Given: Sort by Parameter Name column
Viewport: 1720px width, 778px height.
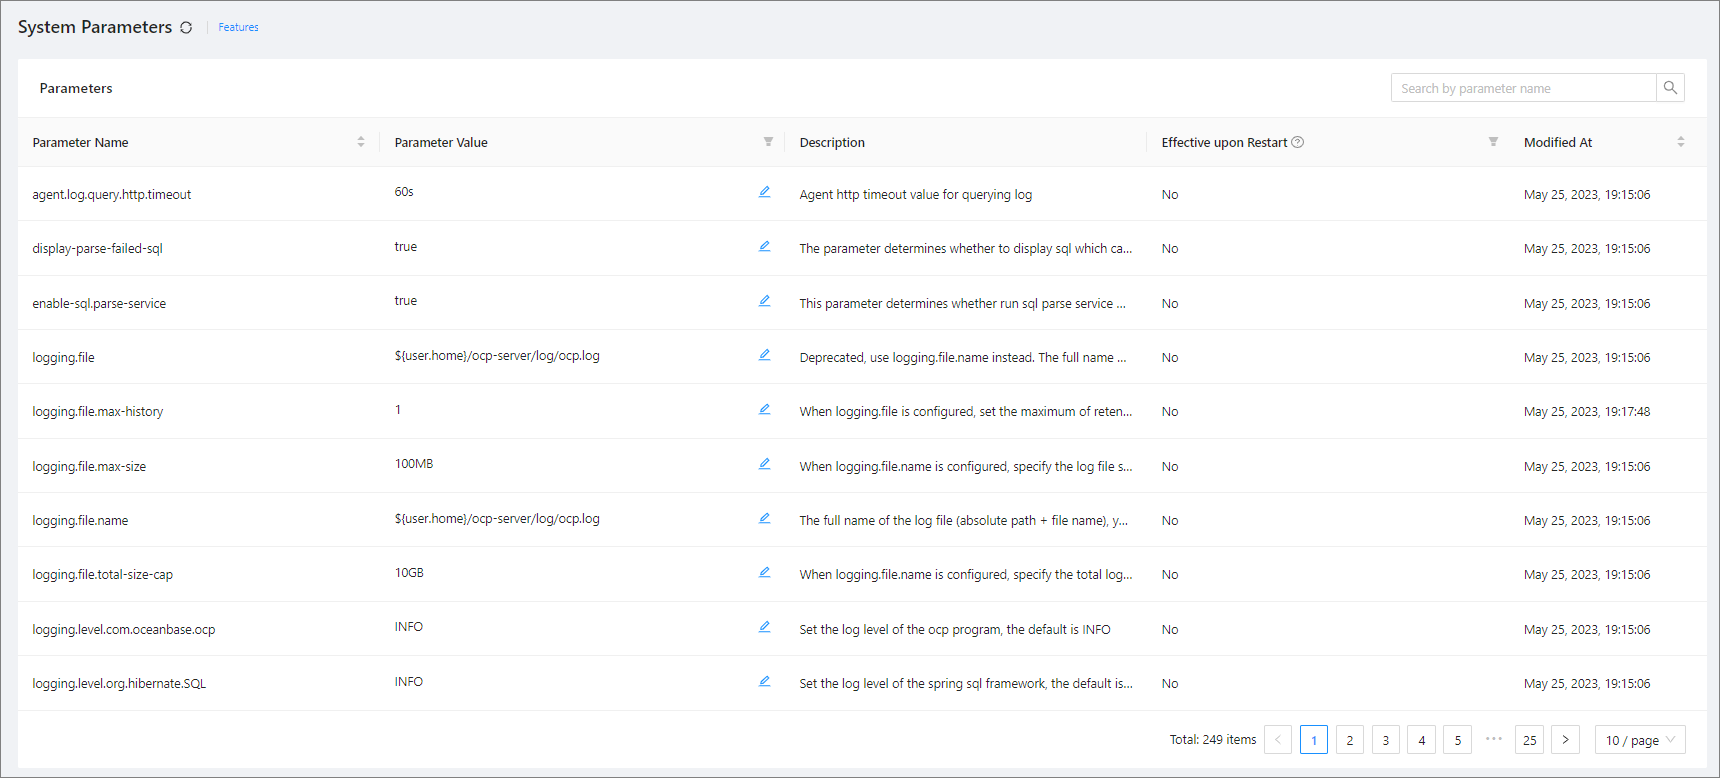Looking at the screenshot, I should tap(360, 142).
